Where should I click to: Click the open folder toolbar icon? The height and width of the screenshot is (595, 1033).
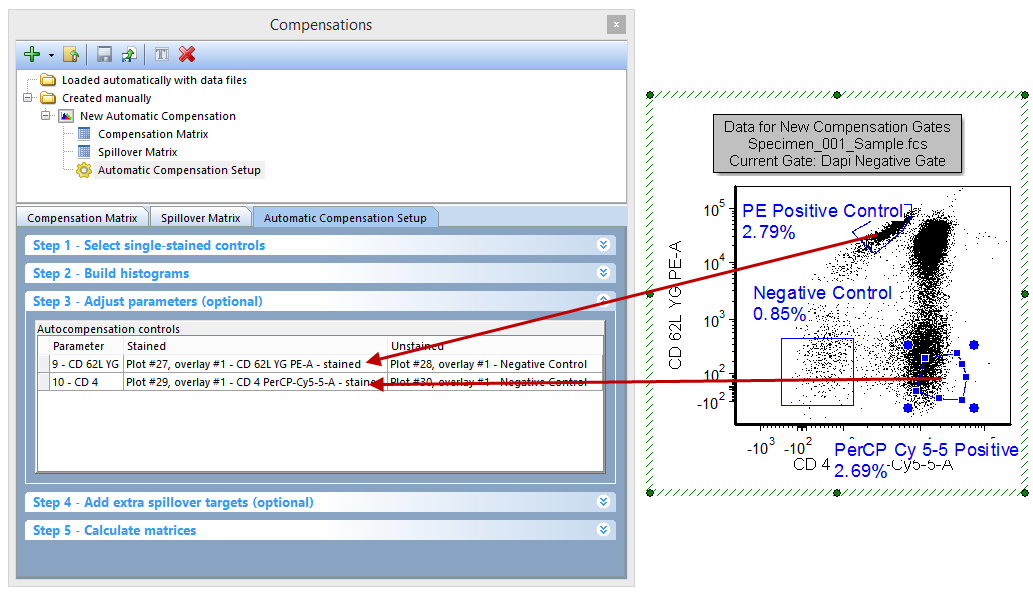(x=71, y=55)
